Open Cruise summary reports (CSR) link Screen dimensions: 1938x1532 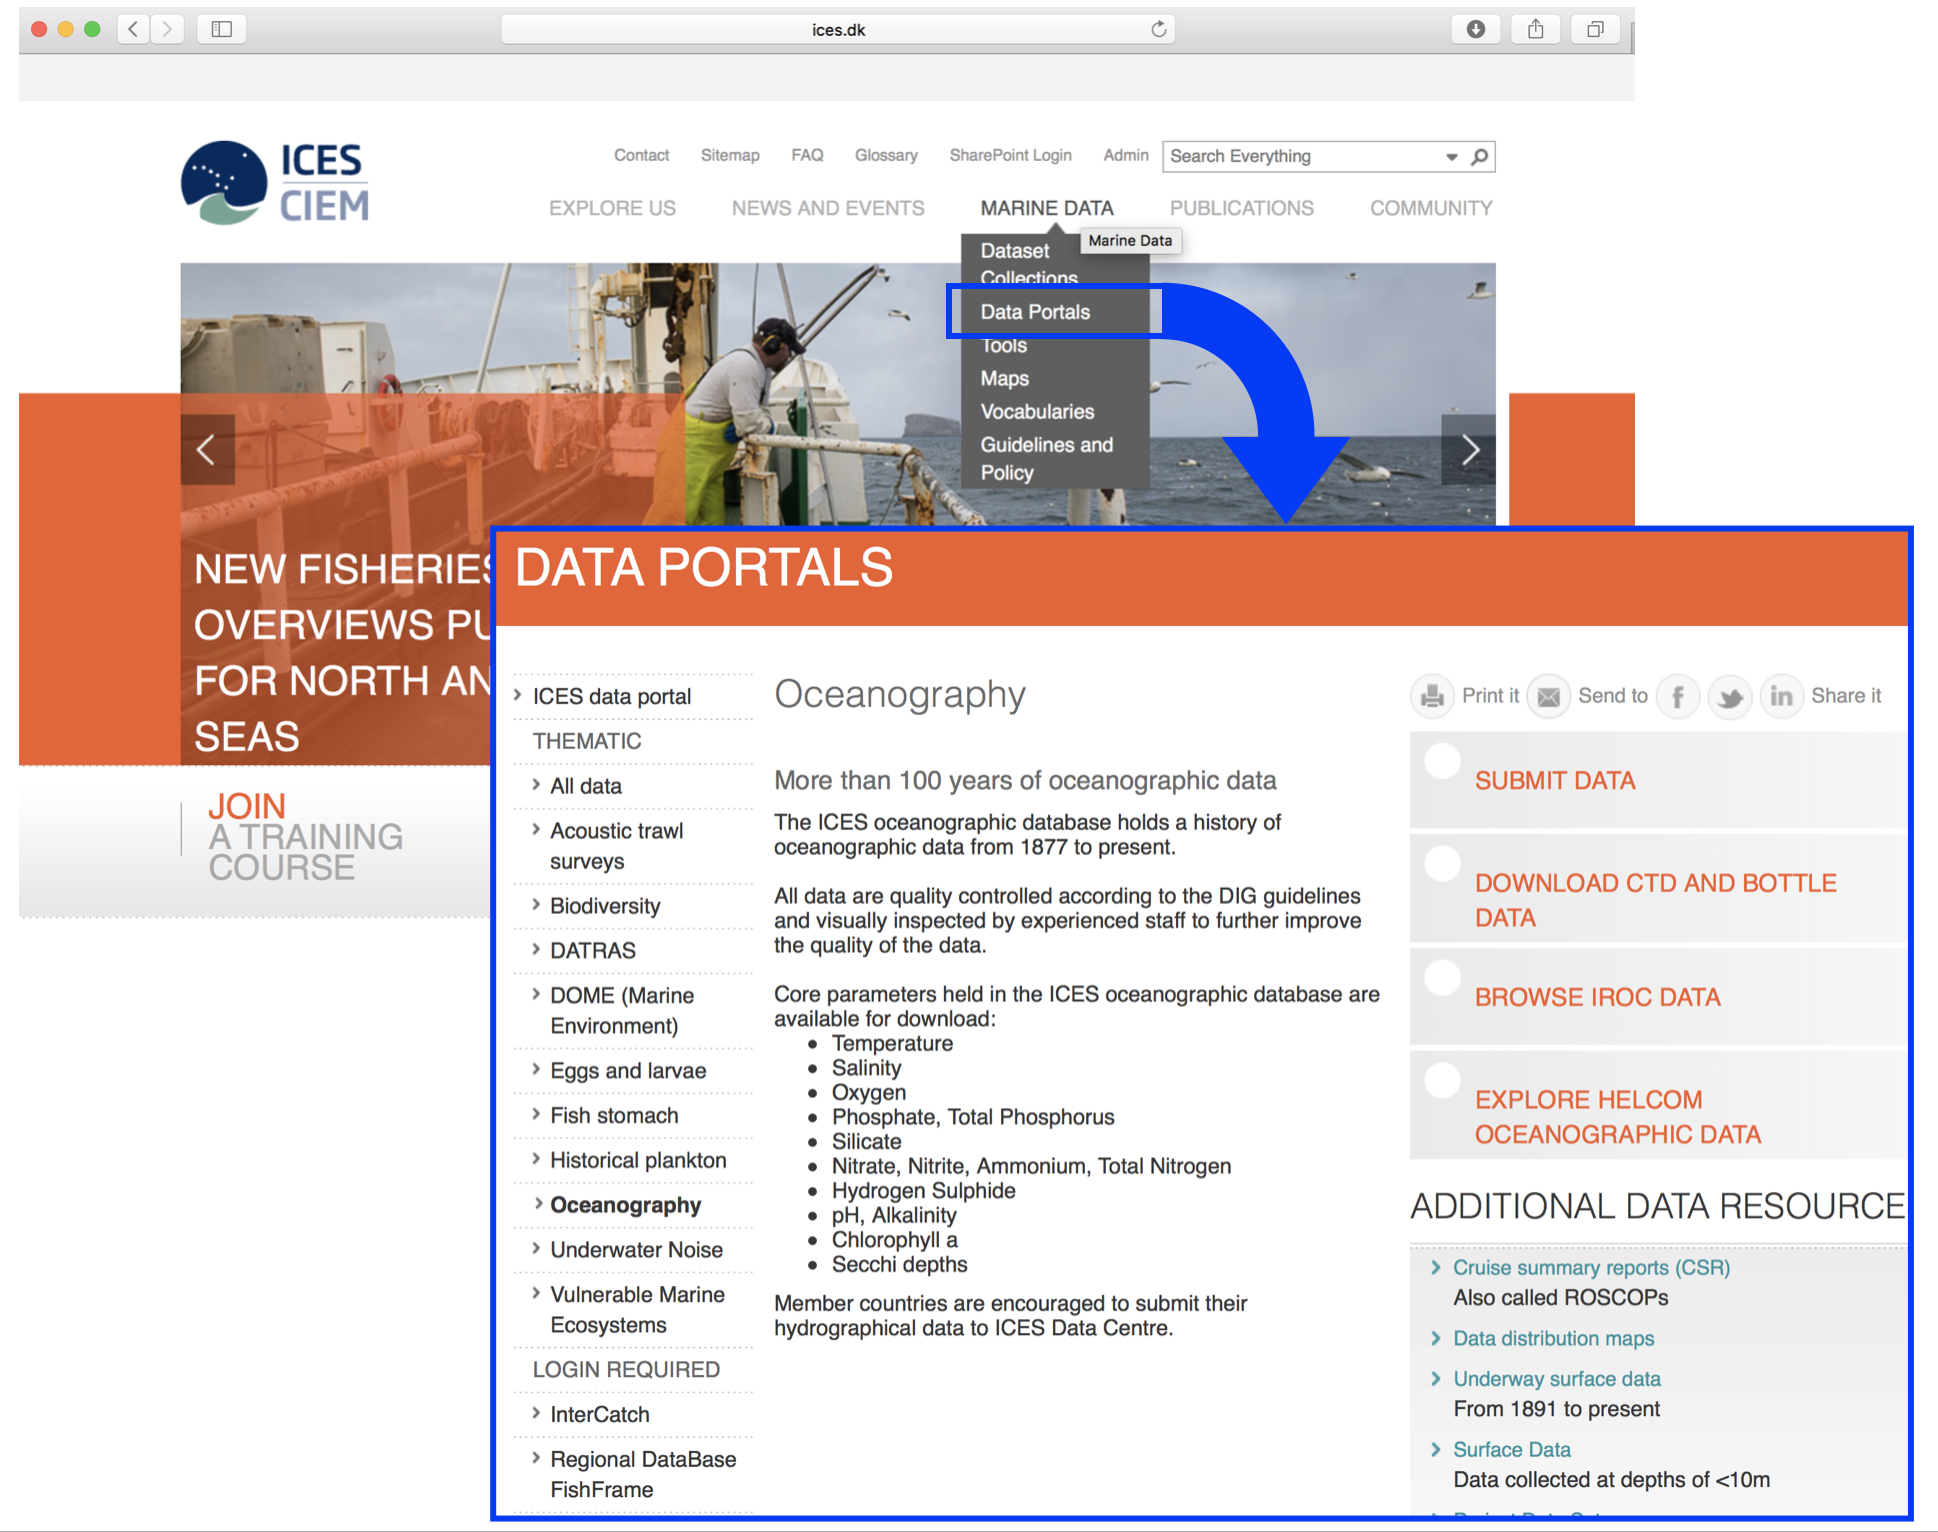point(1591,1267)
